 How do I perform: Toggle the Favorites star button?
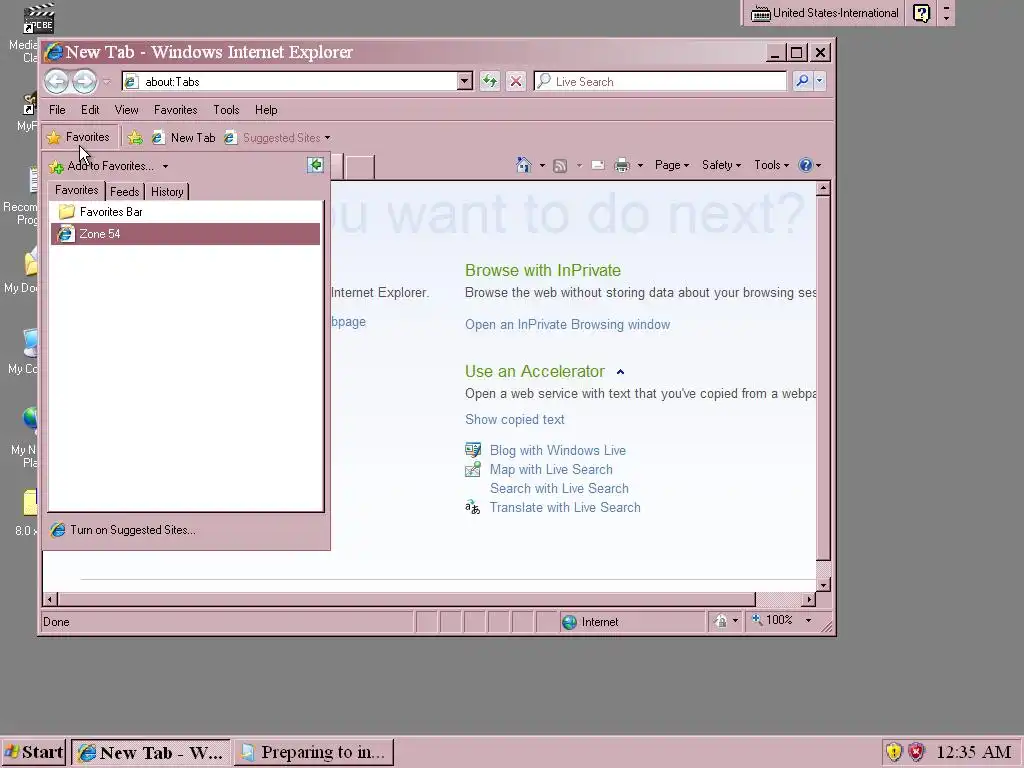point(79,137)
